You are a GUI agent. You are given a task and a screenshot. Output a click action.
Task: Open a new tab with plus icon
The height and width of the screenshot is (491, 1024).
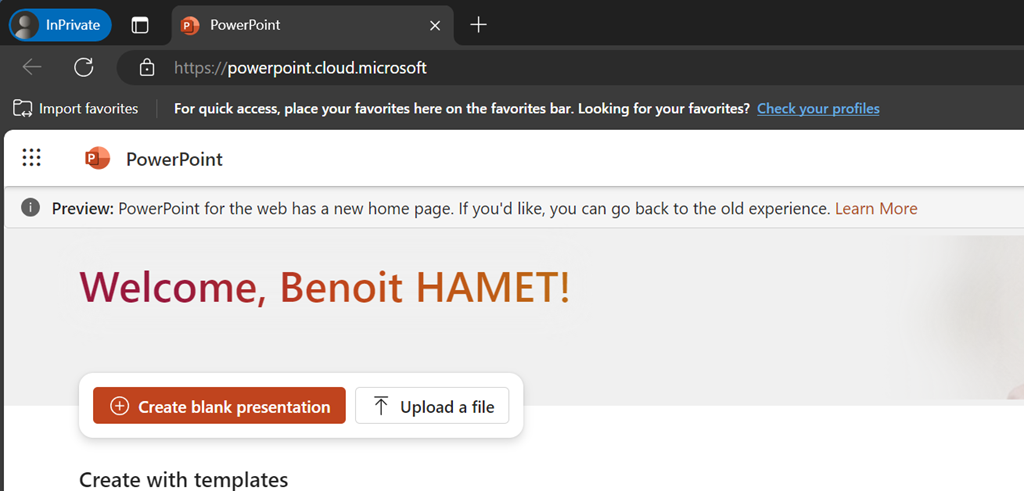click(x=479, y=25)
